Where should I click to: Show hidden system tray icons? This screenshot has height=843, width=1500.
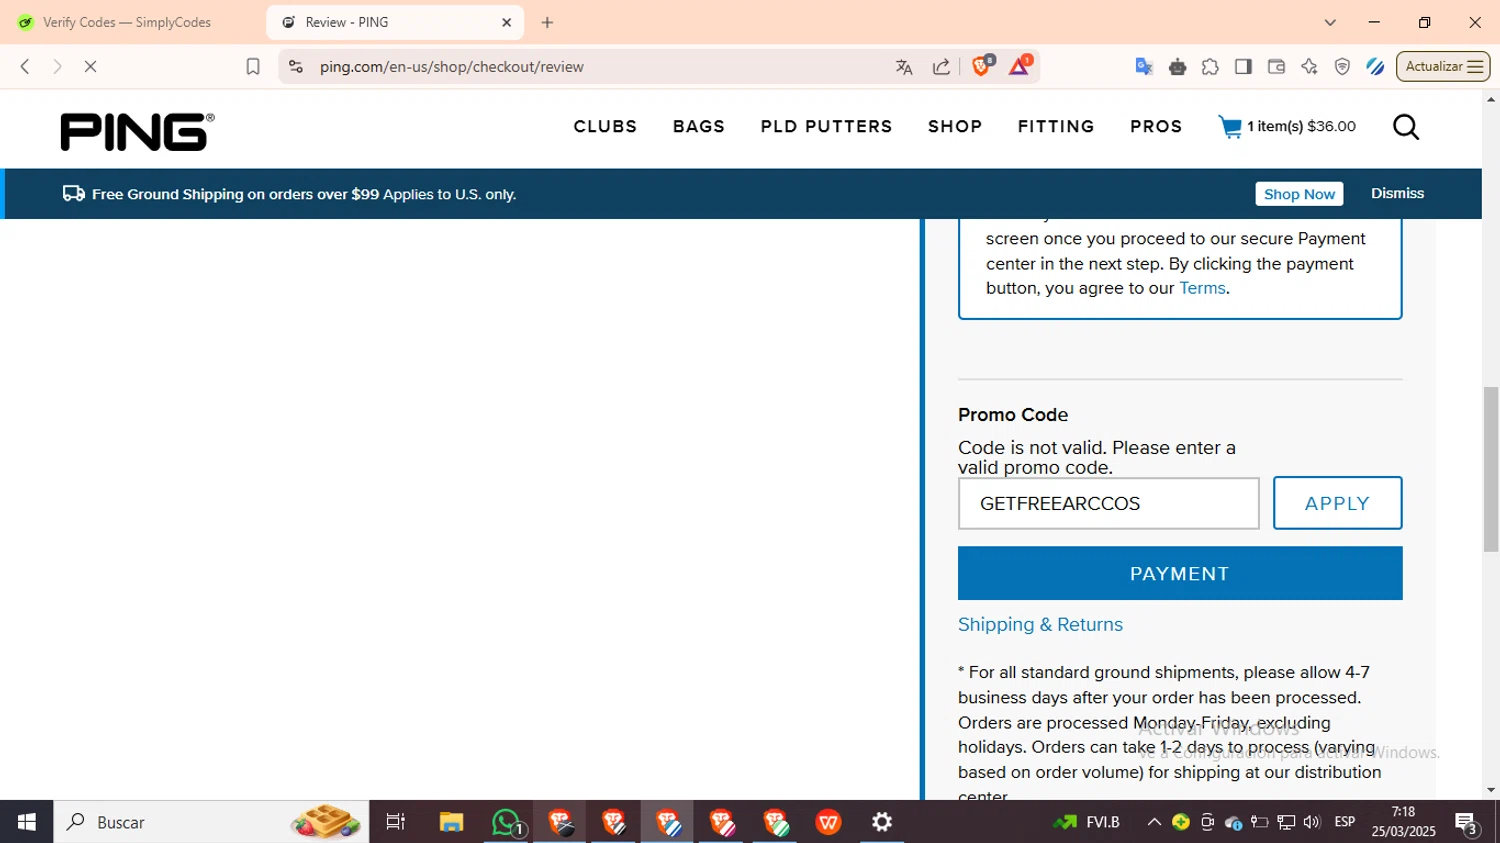(x=1154, y=822)
